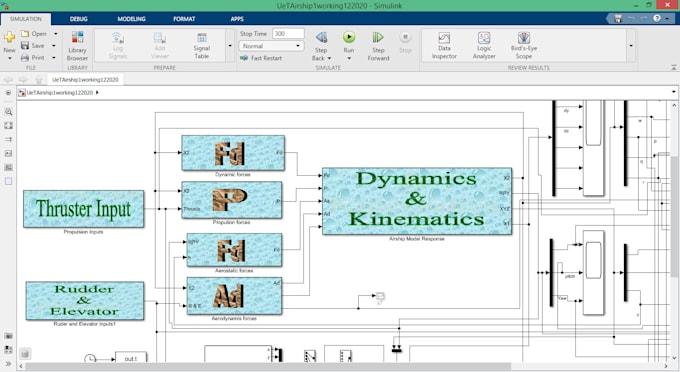This screenshot has width=680, height=372.
Task: Switch to the MODELING tab
Action: click(x=131, y=19)
